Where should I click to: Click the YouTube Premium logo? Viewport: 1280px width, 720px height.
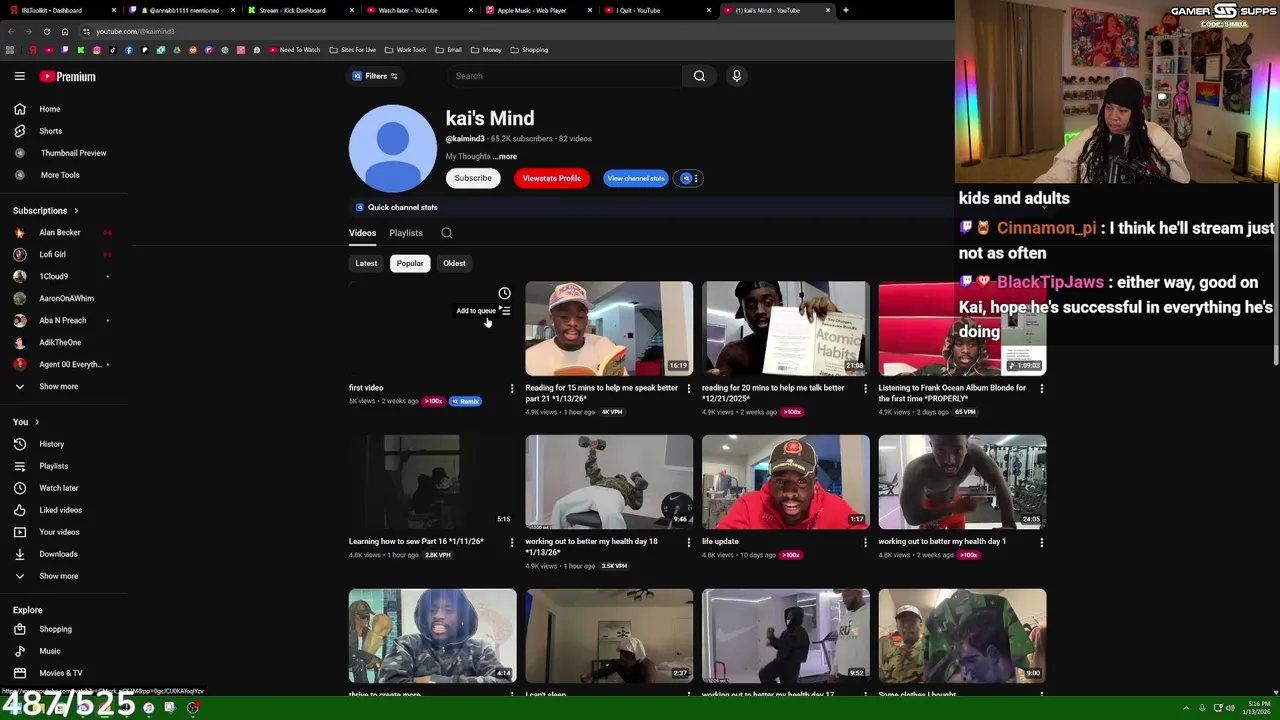coord(68,76)
